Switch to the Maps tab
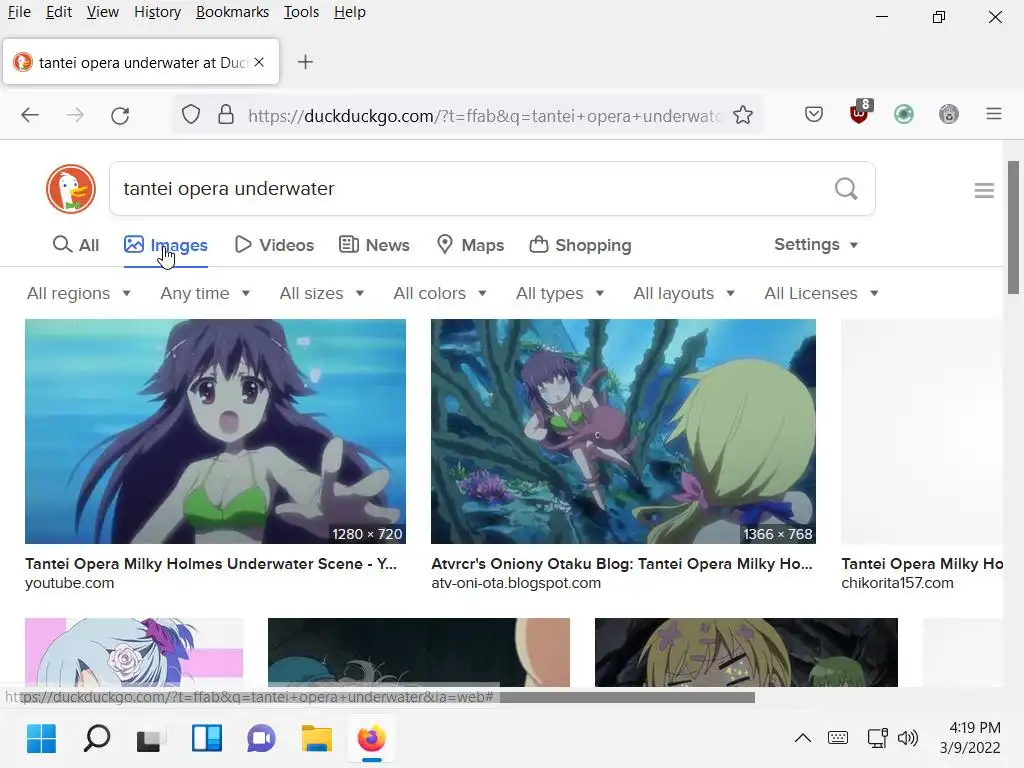 point(470,245)
